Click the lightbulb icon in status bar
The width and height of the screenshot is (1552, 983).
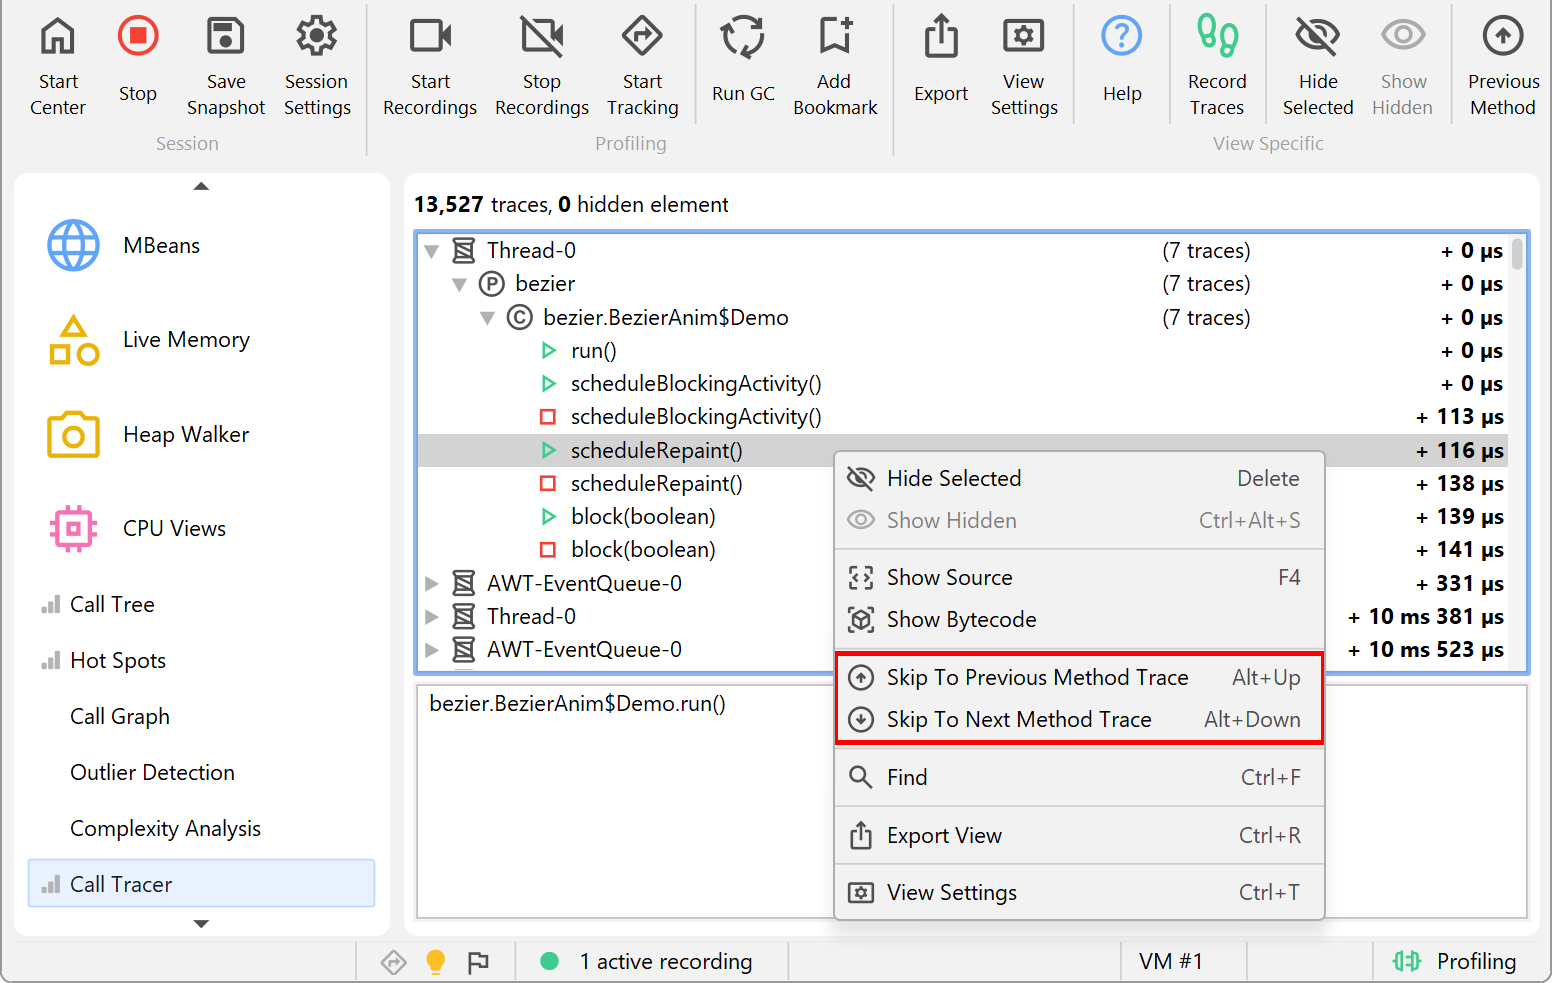pos(435,962)
